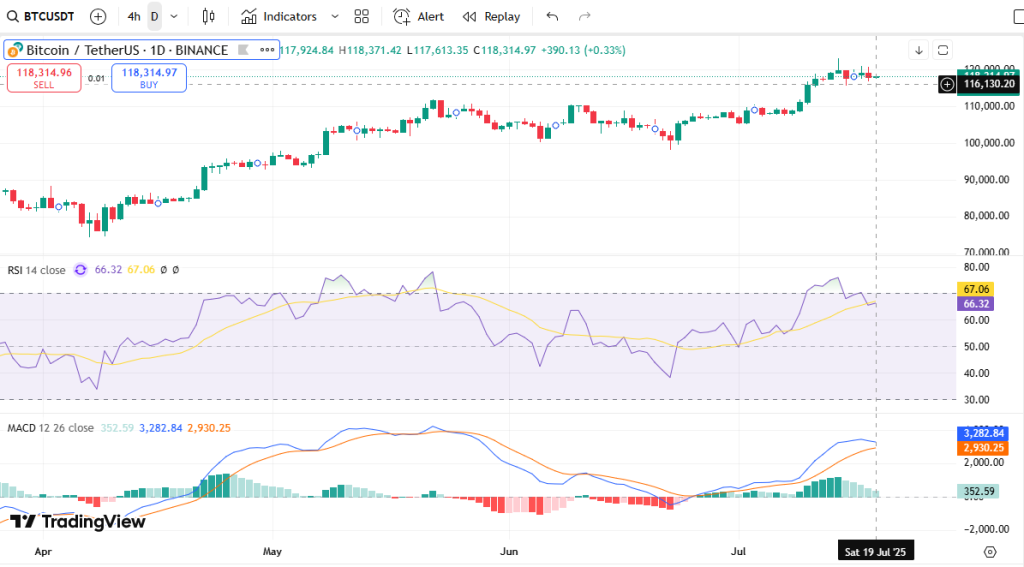Click the down arrow button on chart
Image resolution: width=1024 pixels, height=567 pixels.
[x=919, y=50]
